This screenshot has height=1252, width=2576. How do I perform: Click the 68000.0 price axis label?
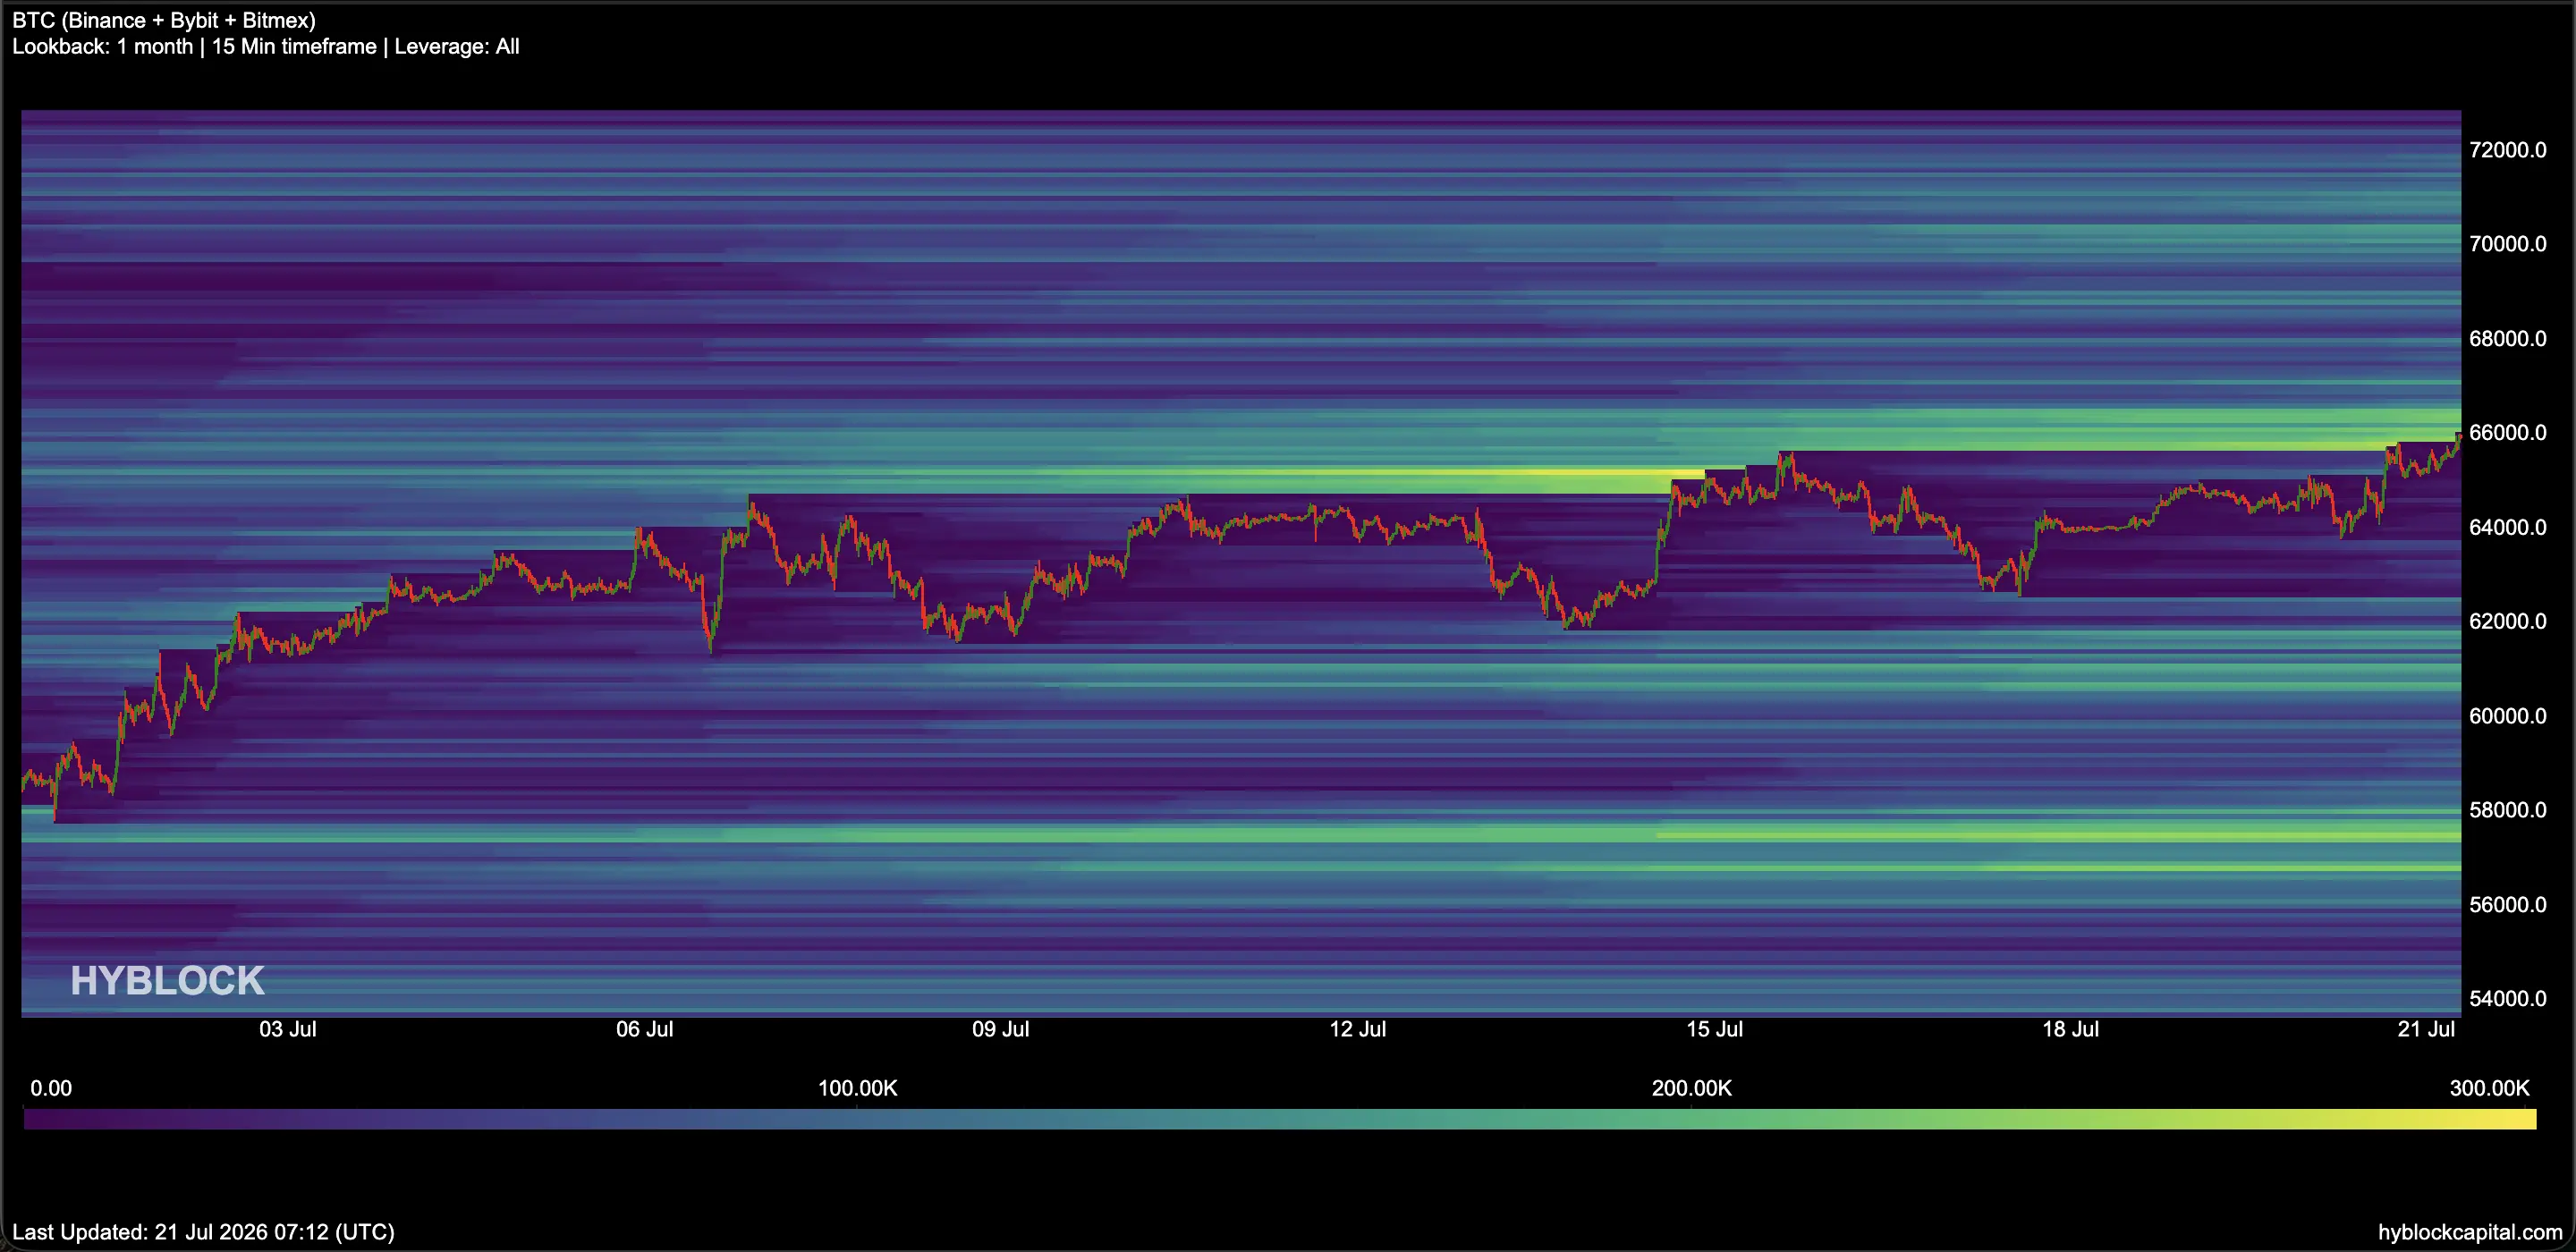pyautogui.click(x=2508, y=339)
